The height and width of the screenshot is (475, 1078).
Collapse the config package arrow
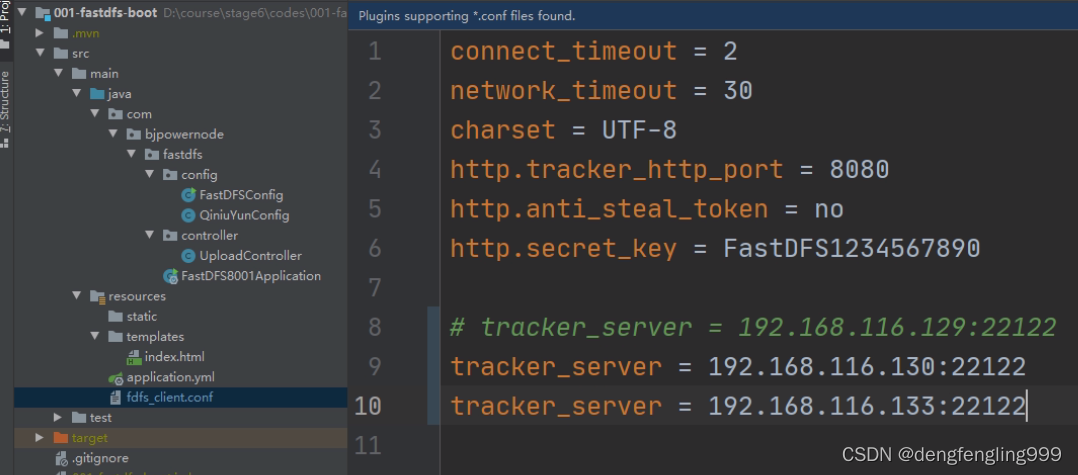[x=149, y=175]
